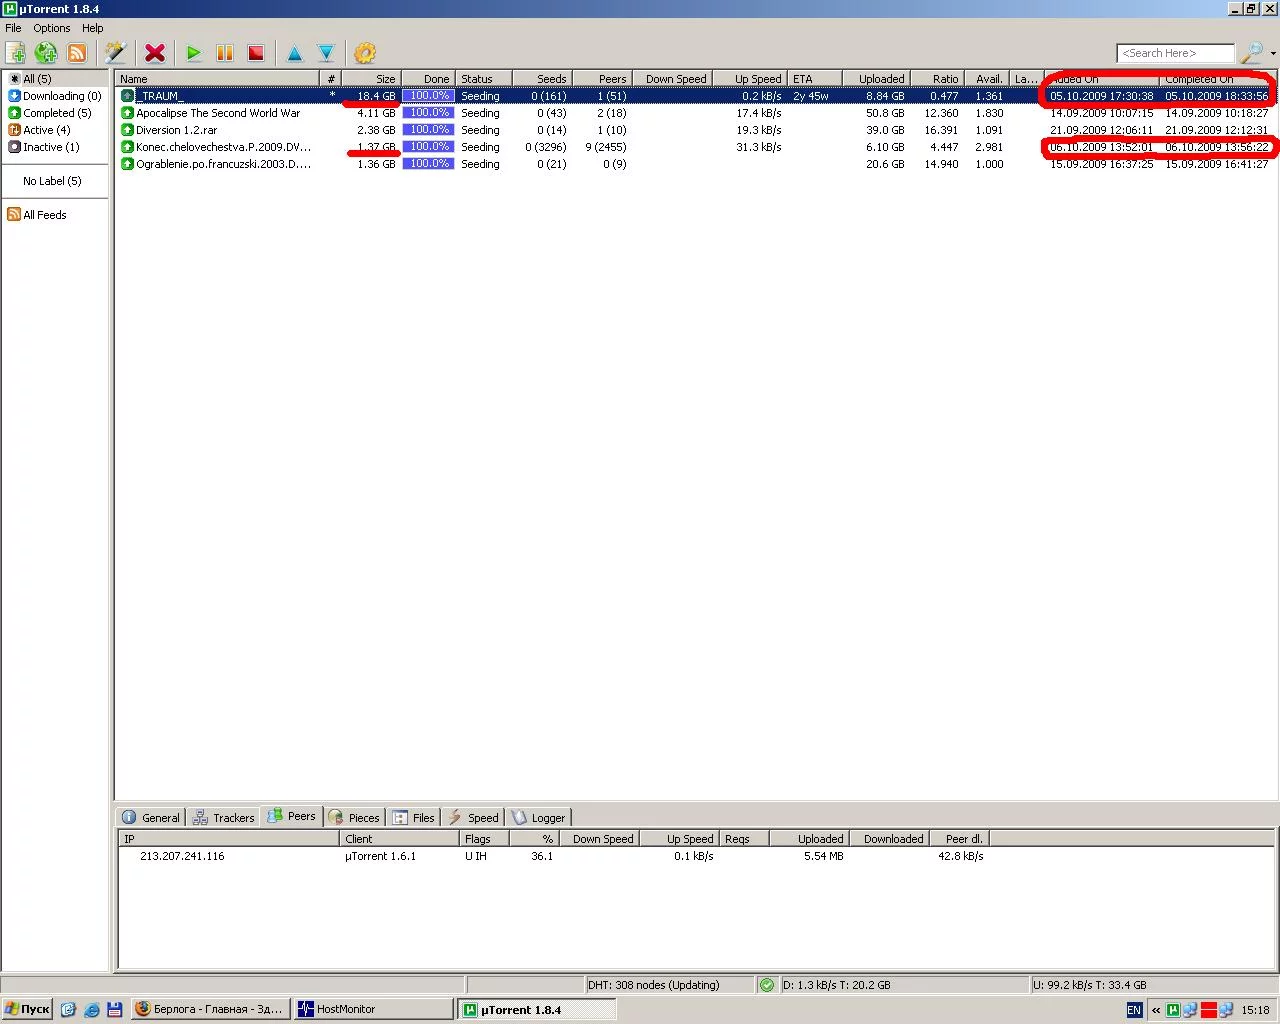The width and height of the screenshot is (1280, 1024).
Task: Select the Diversion 1.2.rar torrent
Action: pyautogui.click(x=696, y=130)
